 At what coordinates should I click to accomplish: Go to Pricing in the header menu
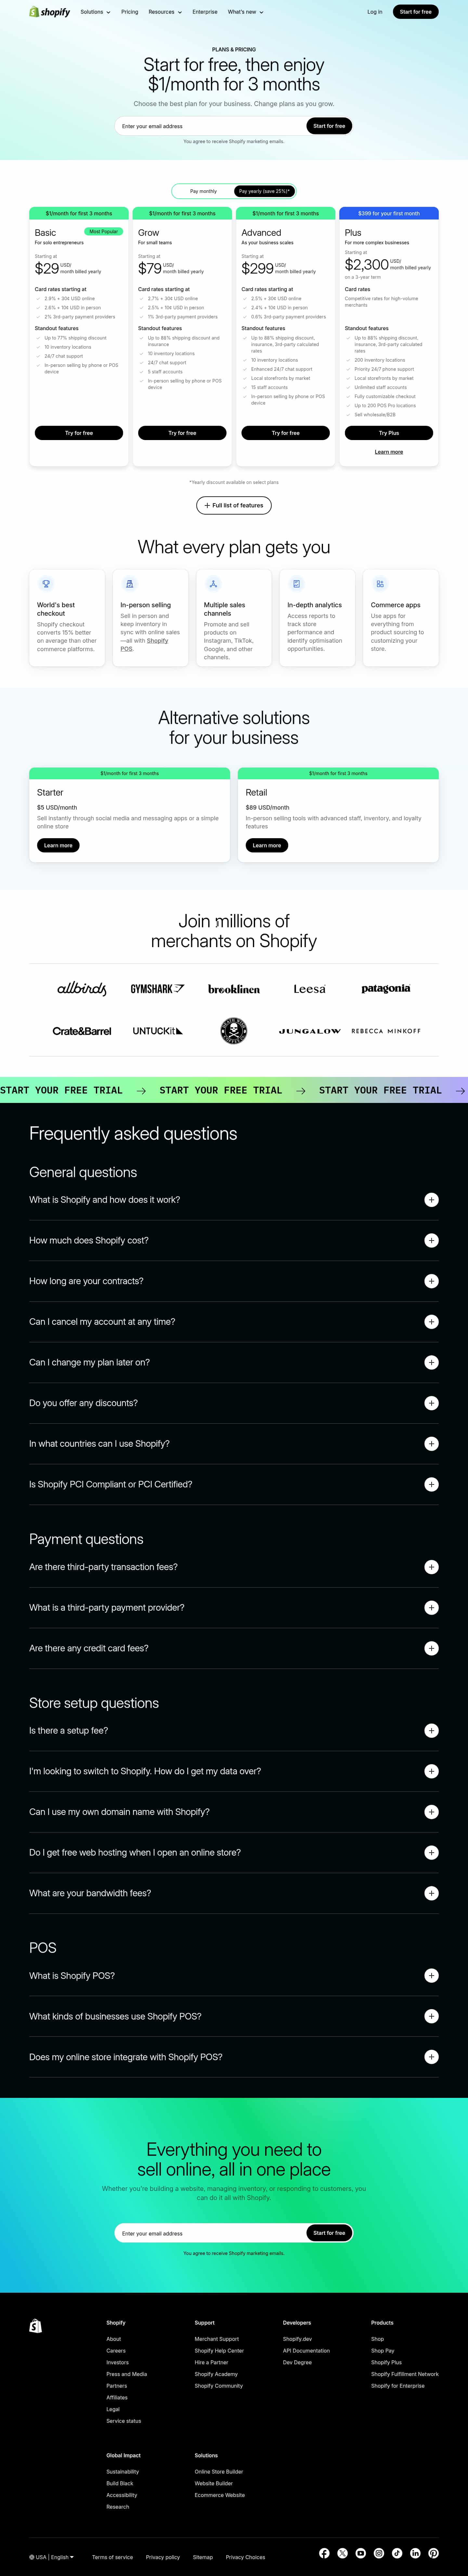pos(130,12)
